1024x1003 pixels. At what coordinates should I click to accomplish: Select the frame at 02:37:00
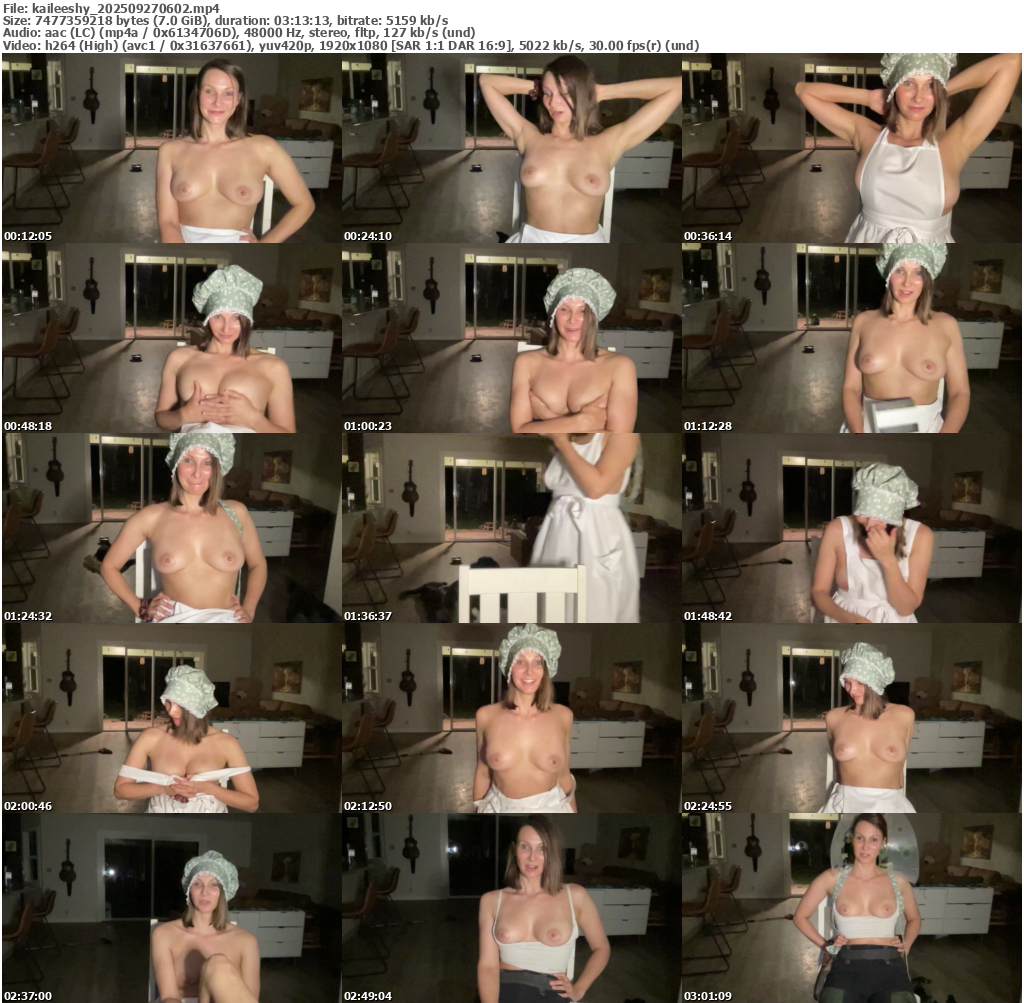(171, 908)
